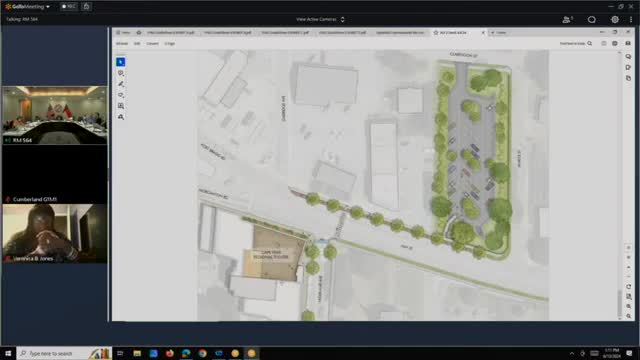This screenshot has height=360, width=640.
Task: Open the Convert menu item
Action: 152,43
